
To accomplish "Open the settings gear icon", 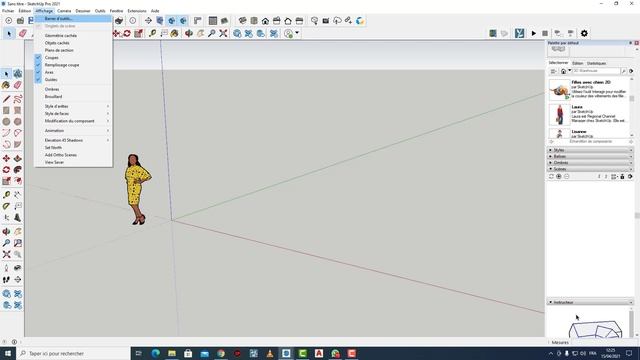I will click(584, 33).
